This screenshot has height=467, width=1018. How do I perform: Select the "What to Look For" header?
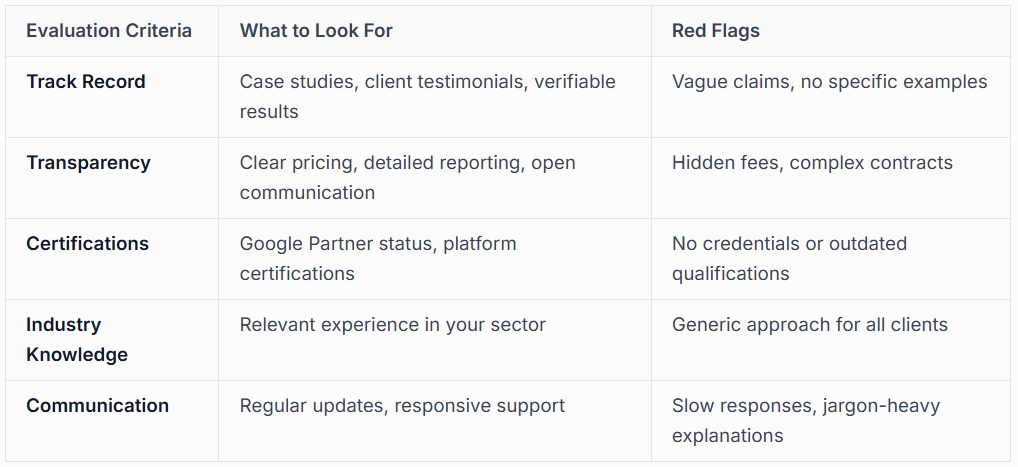(x=316, y=31)
